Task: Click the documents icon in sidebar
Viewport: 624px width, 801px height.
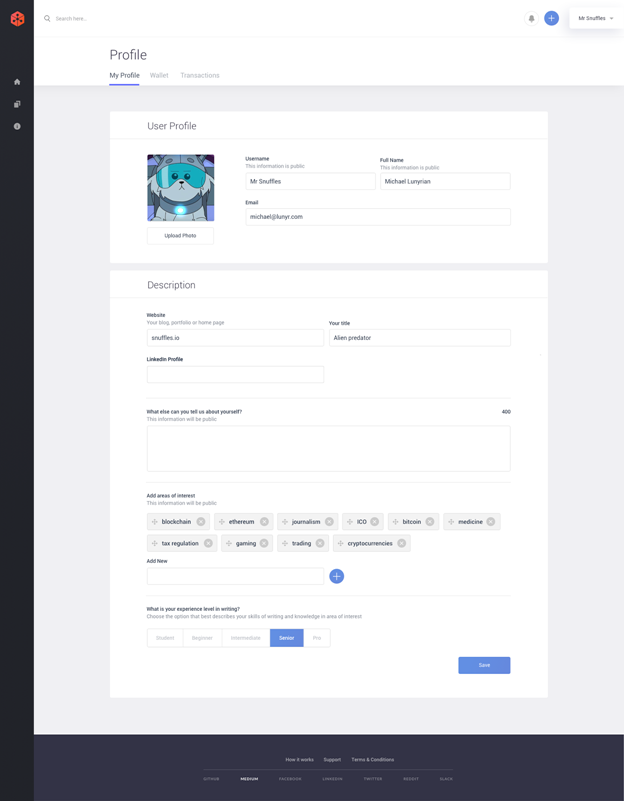Action: (x=17, y=104)
